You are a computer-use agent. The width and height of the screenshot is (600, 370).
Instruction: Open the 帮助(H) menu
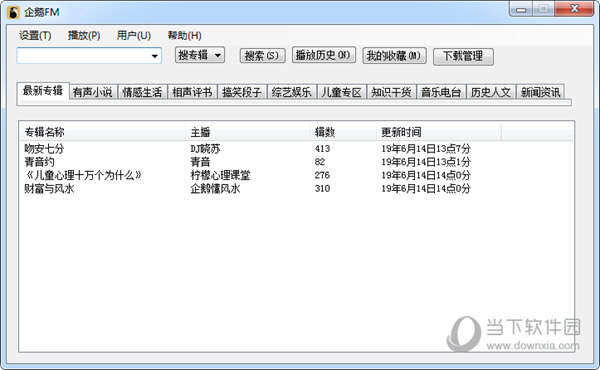coord(184,36)
